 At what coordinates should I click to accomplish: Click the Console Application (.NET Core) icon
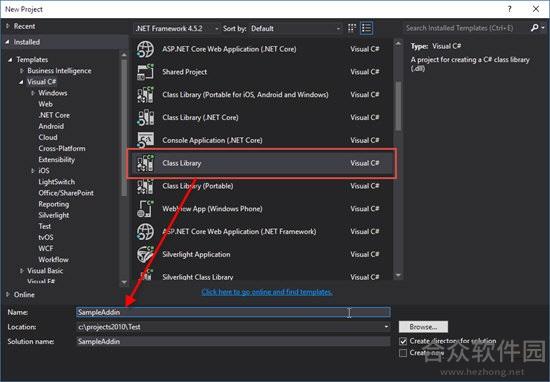click(x=145, y=140)
